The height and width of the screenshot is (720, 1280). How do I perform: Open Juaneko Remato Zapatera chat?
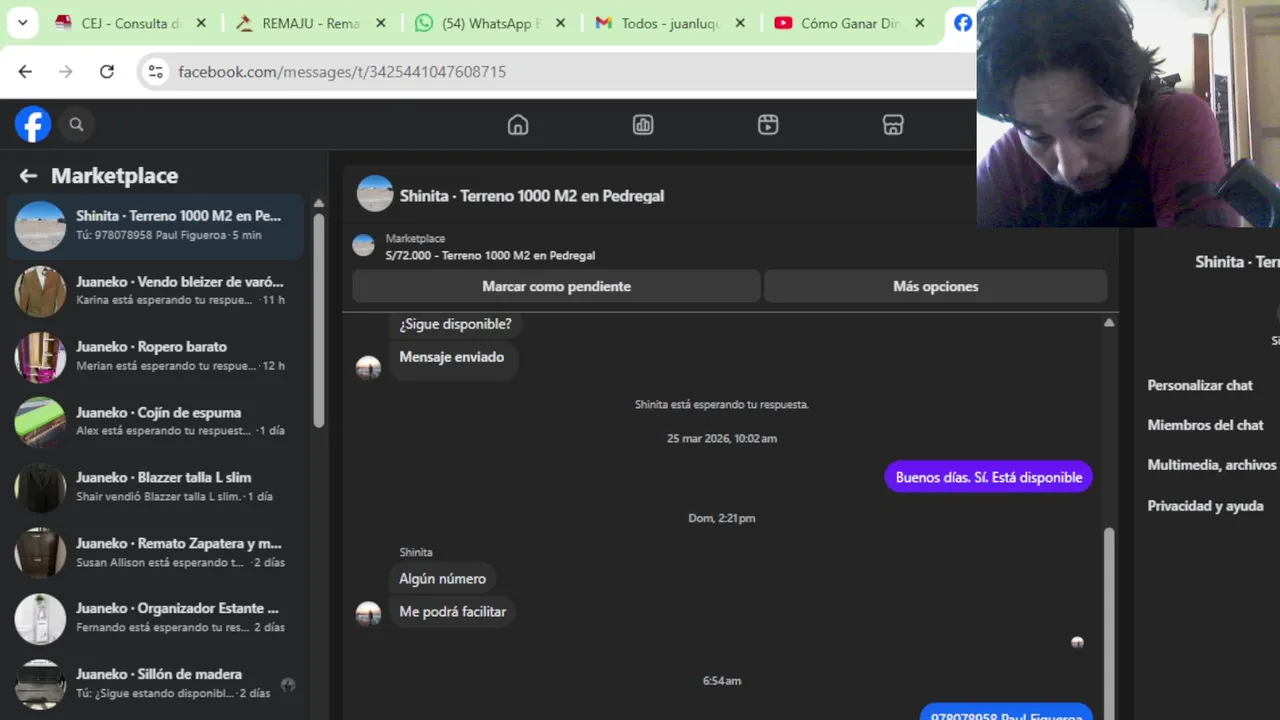coord(155,553)
